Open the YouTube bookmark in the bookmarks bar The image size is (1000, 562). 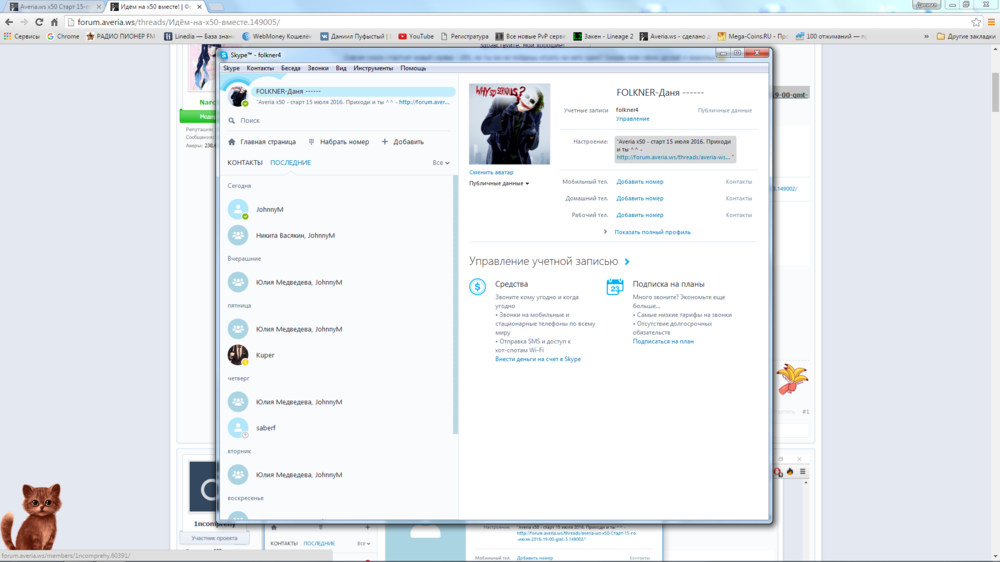(x=415, y=36)
